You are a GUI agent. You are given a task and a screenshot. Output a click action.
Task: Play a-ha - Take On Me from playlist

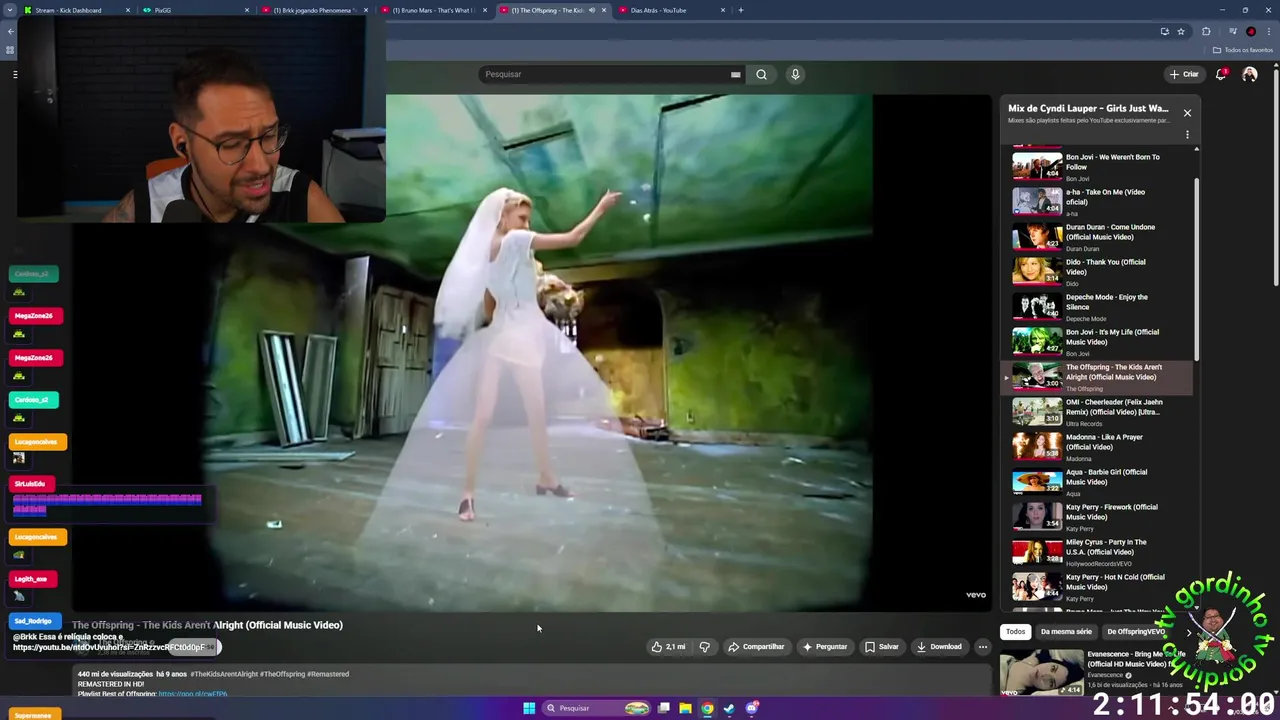pyautogui.click(x=1097, y=202)
